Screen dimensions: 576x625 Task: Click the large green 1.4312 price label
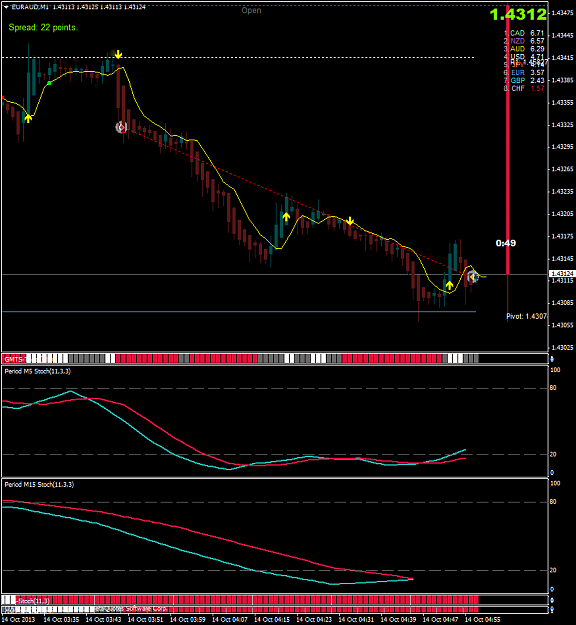[518, 15]
